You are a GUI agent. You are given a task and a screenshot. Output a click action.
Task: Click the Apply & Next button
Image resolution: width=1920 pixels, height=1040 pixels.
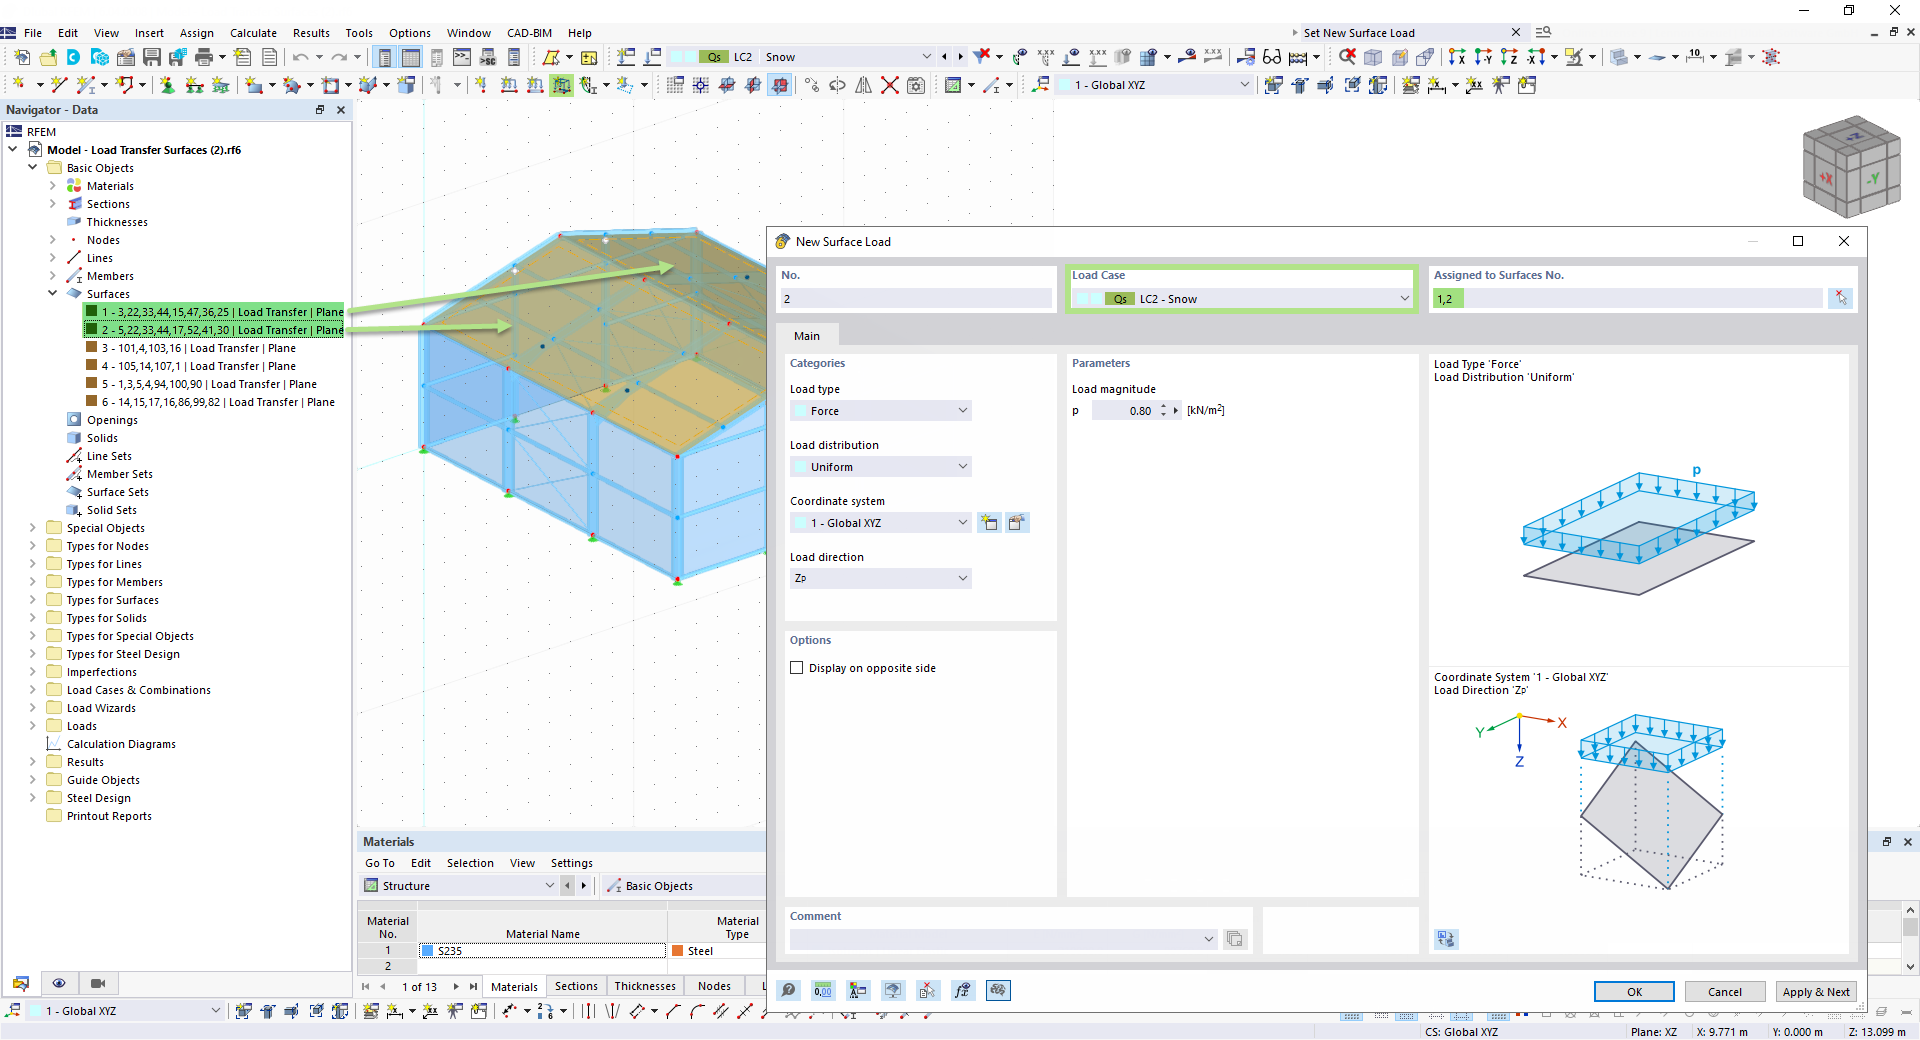(x=1817, y=992)
